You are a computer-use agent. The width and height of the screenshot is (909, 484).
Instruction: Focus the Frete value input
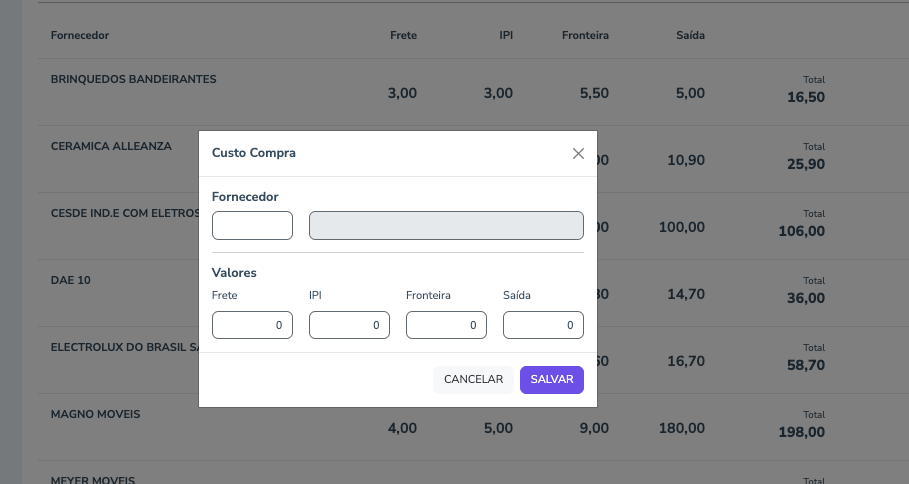(x=252, y=325)
